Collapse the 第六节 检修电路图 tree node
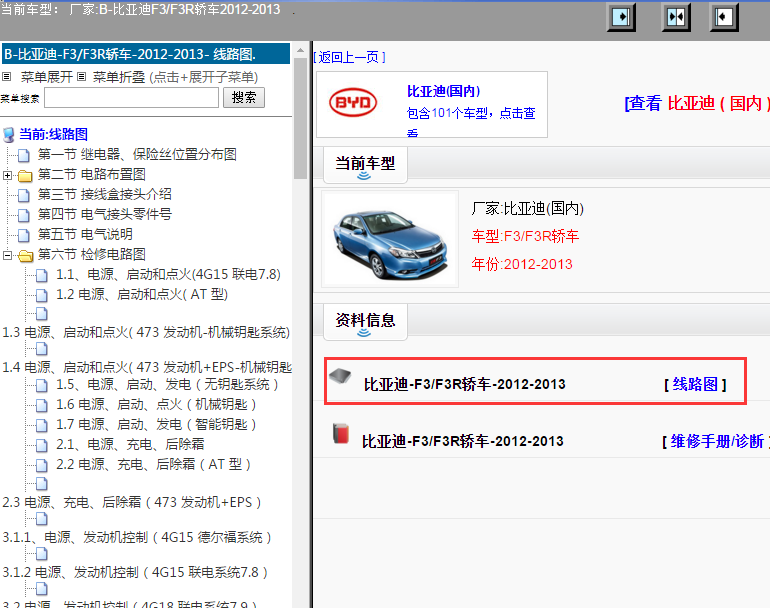The width and height of the screenshot is (770, 608). coord(7,255)
